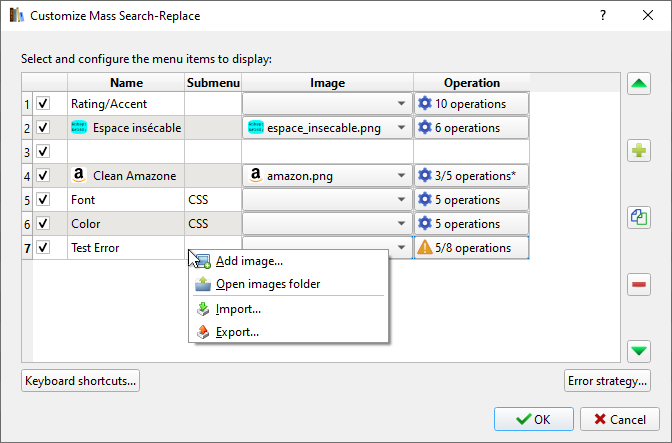The width and height of the screenshot is (672, 443).
Task: Click the Color row name cell
Action: click(x=125, y=224)
